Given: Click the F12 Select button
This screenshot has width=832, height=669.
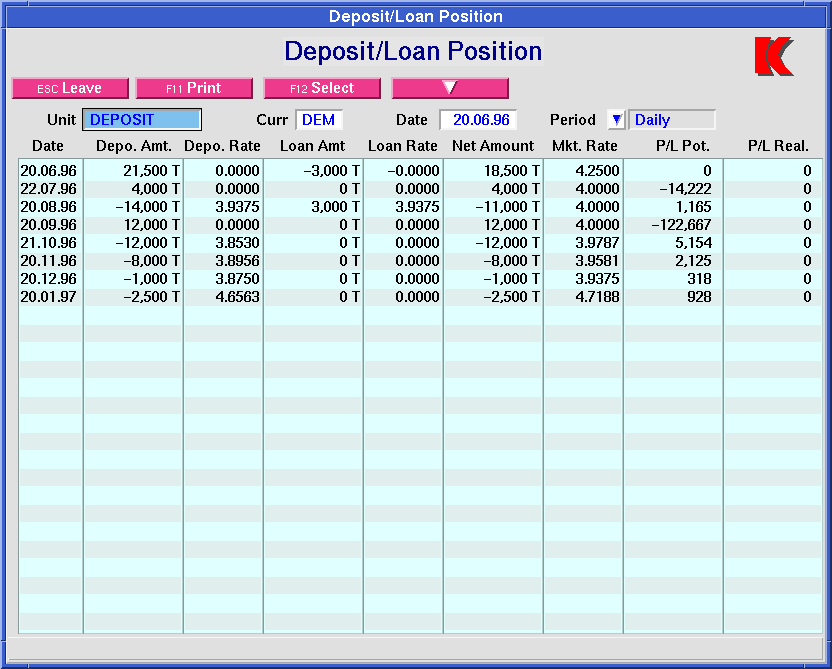Looking at the screenshot, I should pyautogui.click(x=322, y=88).
